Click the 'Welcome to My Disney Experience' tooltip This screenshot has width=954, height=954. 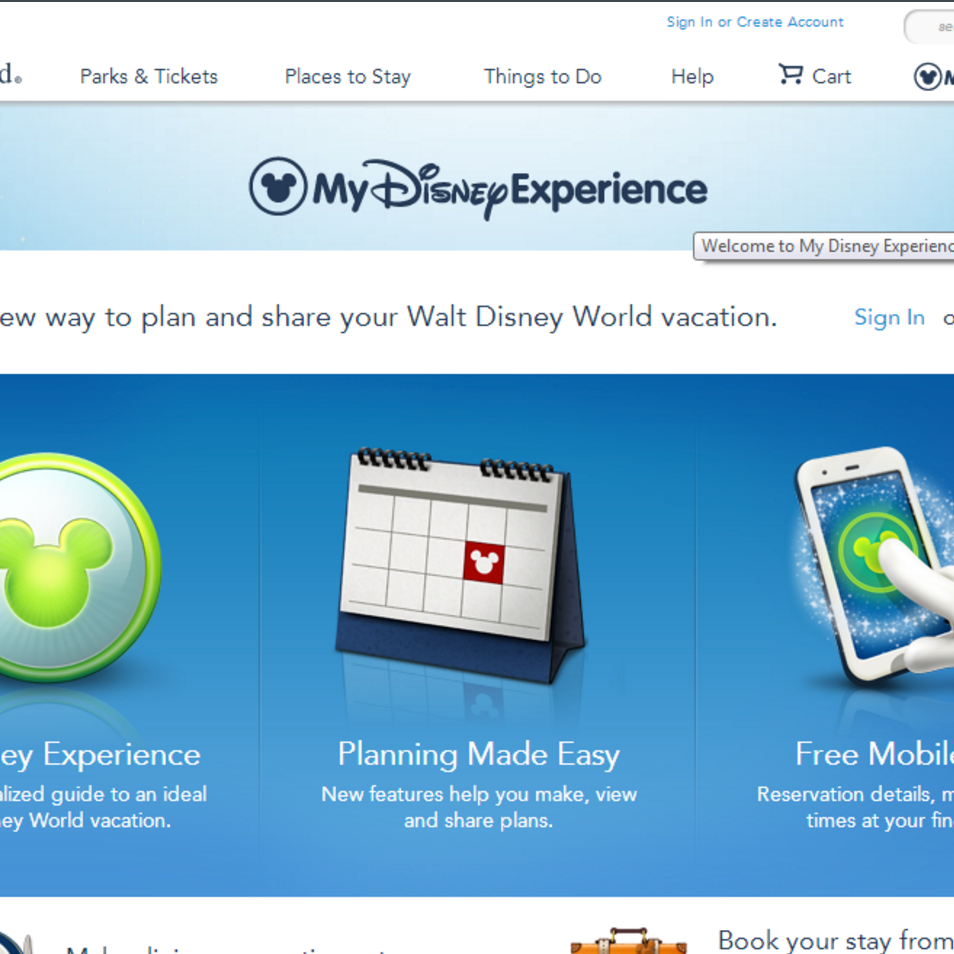(824, 246)
